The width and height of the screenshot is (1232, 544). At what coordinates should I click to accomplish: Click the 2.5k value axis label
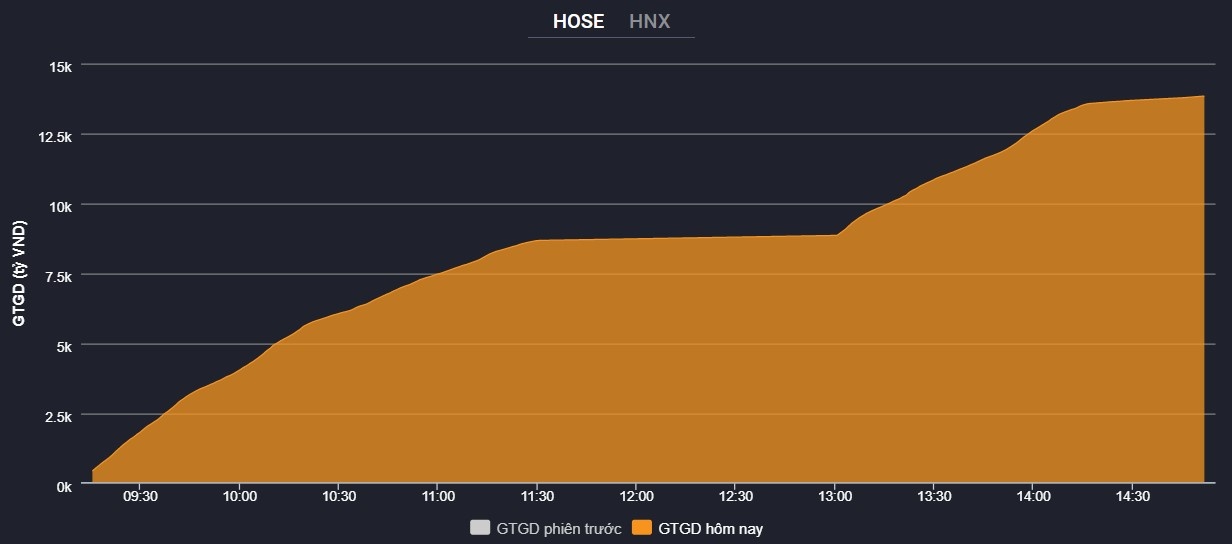[57, 415]
